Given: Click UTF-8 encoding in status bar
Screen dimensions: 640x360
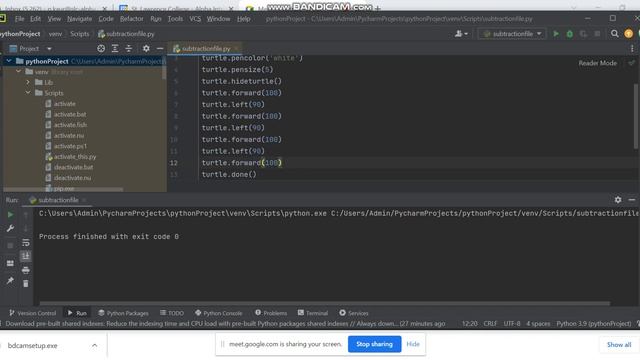Looking at the screenshot, I should (x=511, y=324).
